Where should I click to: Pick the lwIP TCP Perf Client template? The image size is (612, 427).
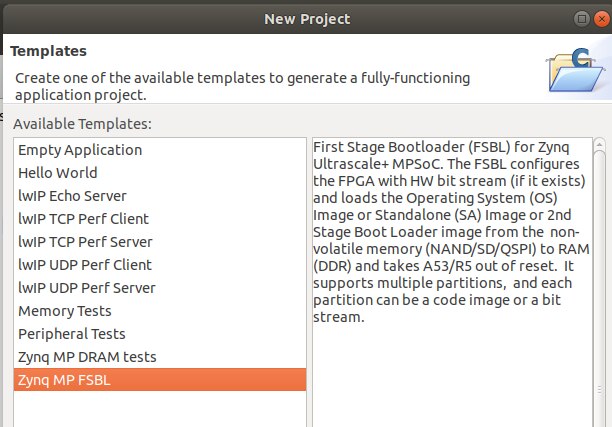83,219
